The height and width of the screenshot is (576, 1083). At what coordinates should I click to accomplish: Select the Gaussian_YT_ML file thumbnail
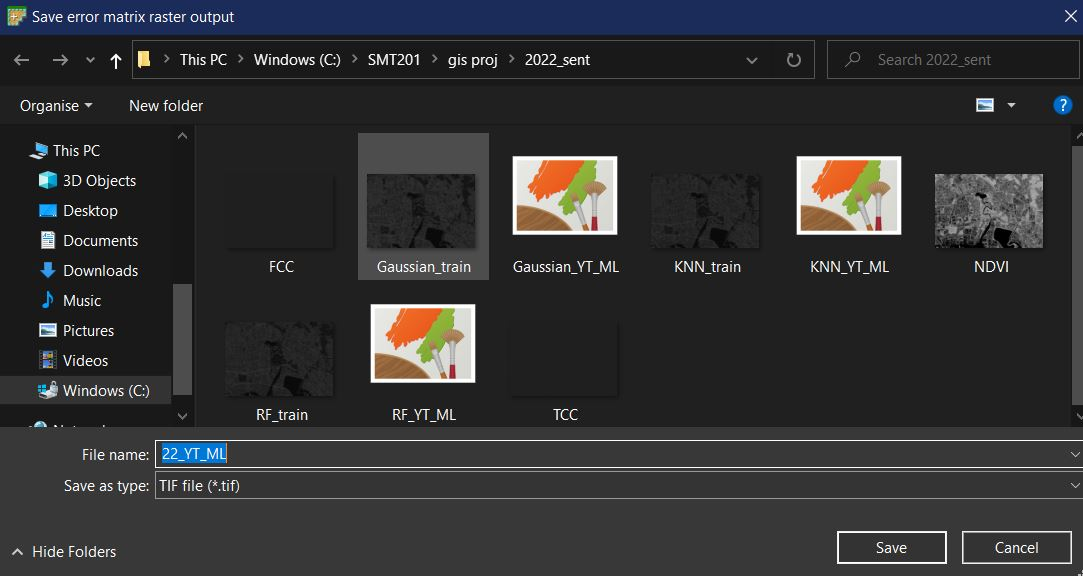click(x=565, y=196)
